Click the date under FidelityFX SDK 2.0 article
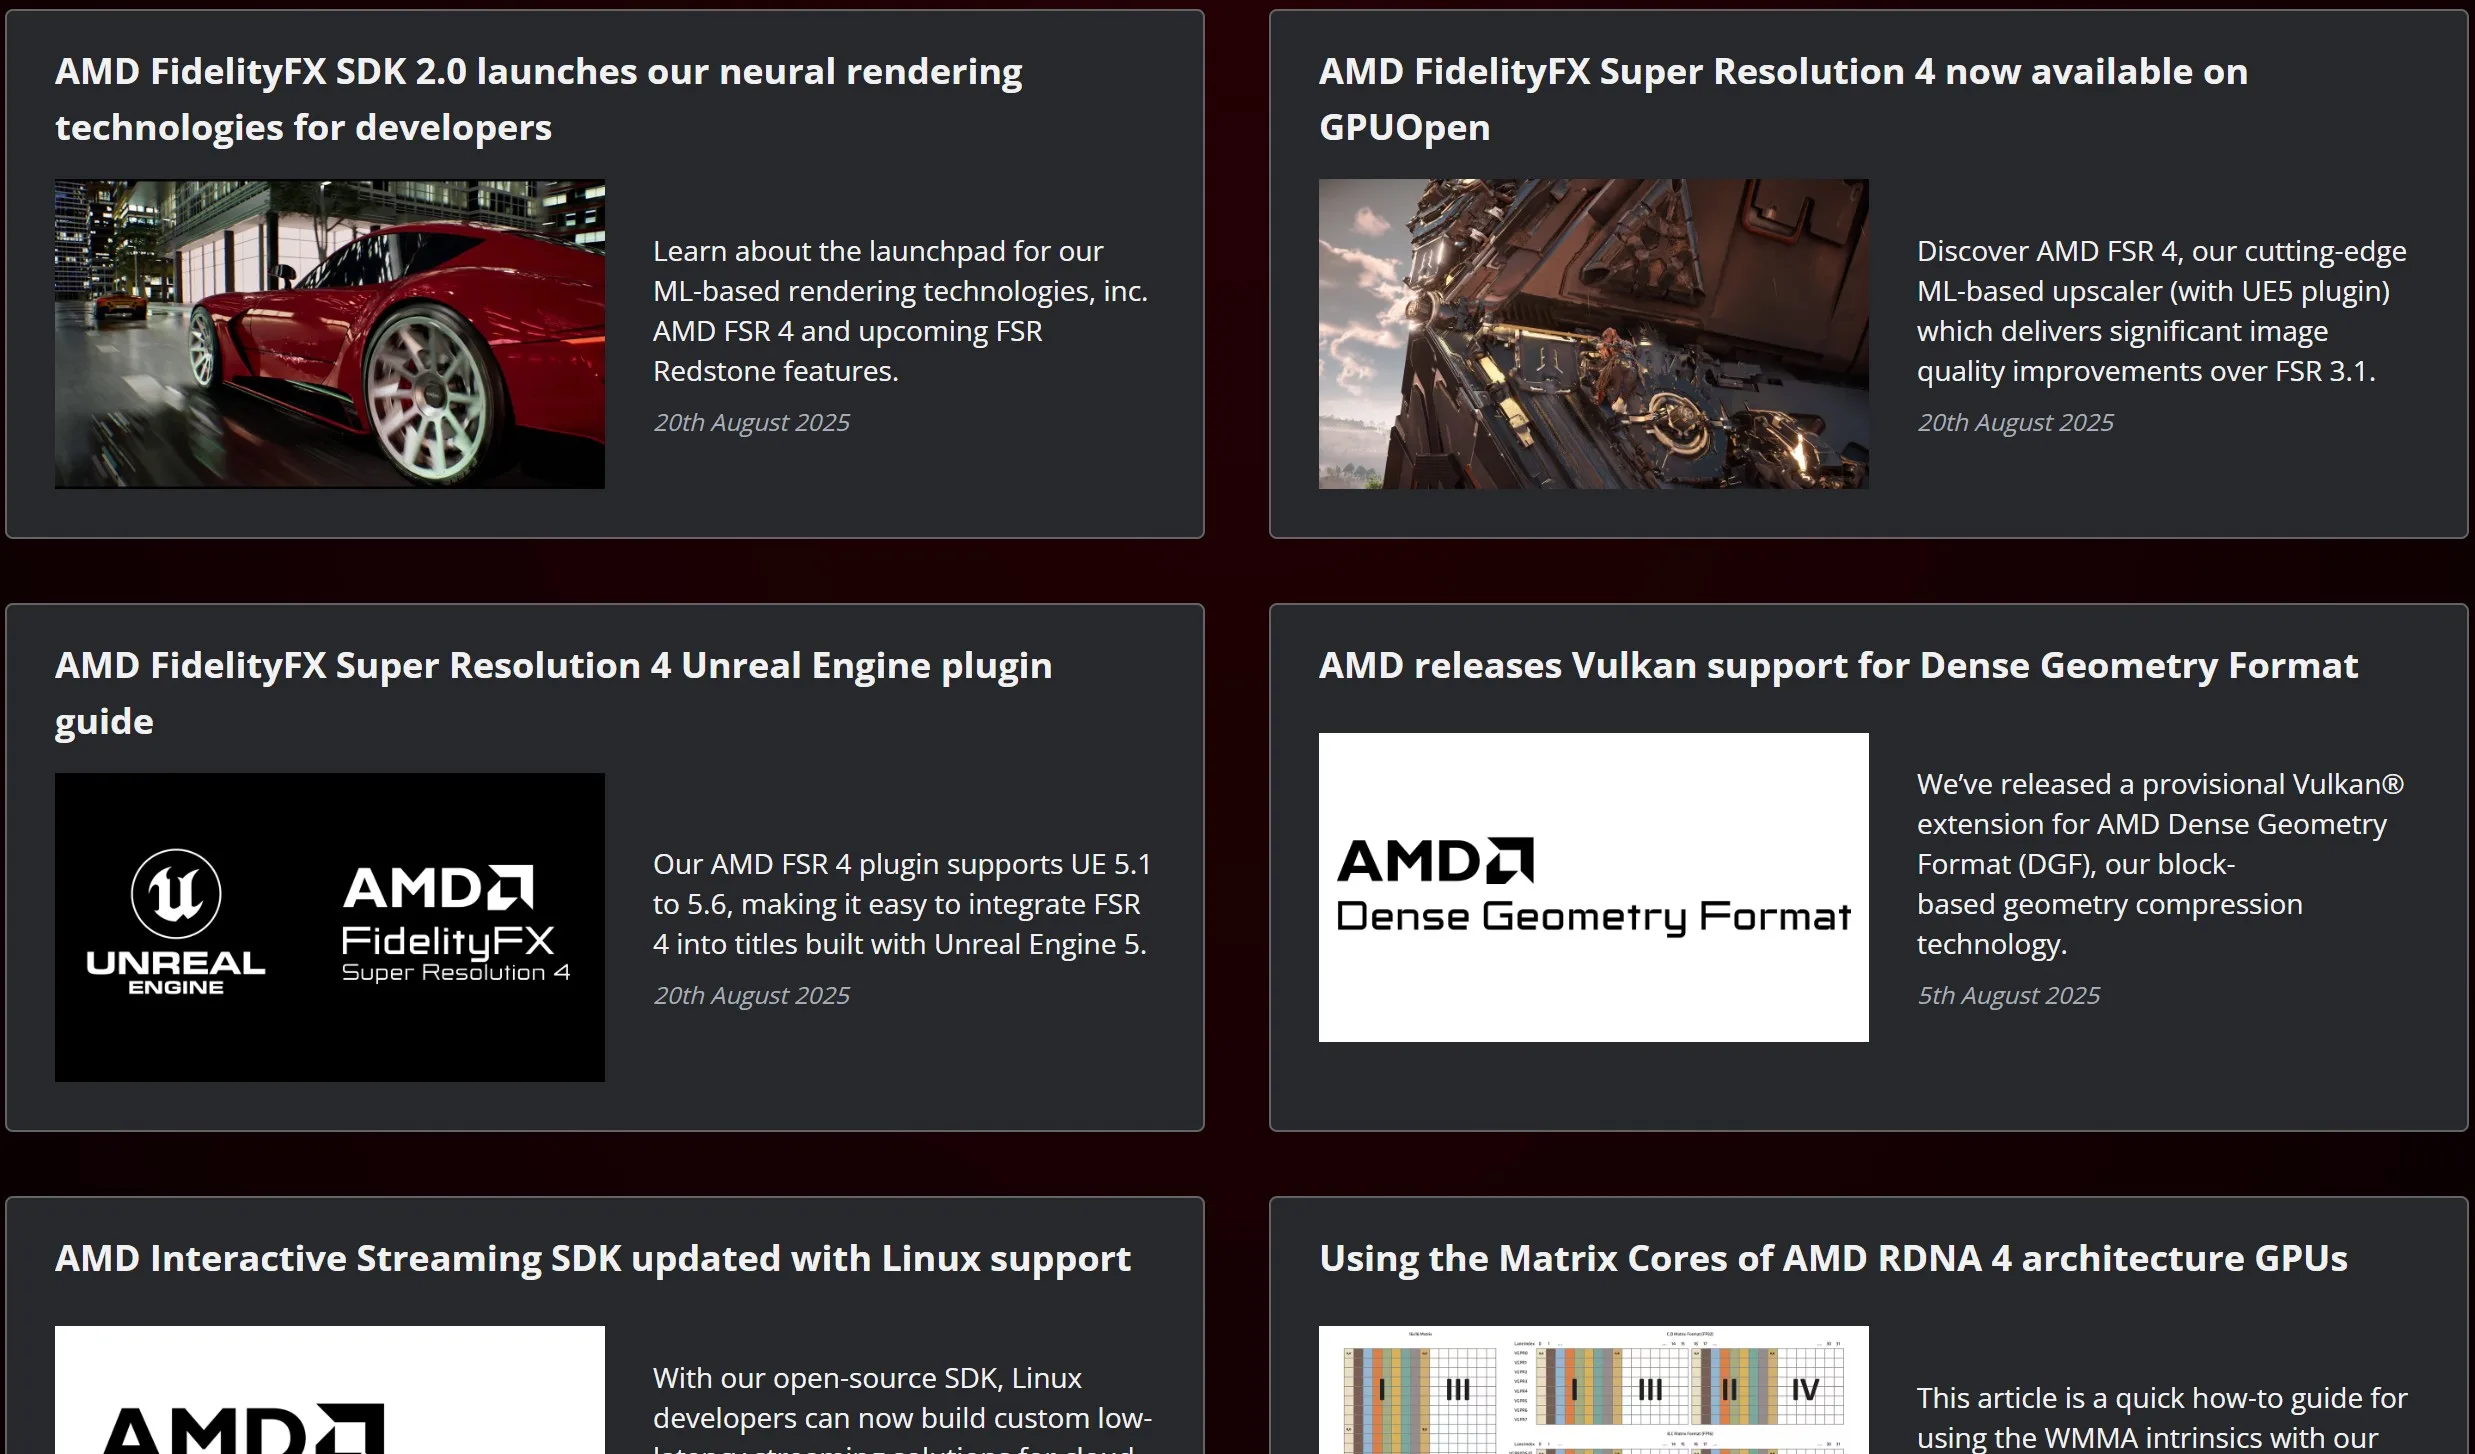Viewport: 2475px width, 1454px height. (751, 422)
